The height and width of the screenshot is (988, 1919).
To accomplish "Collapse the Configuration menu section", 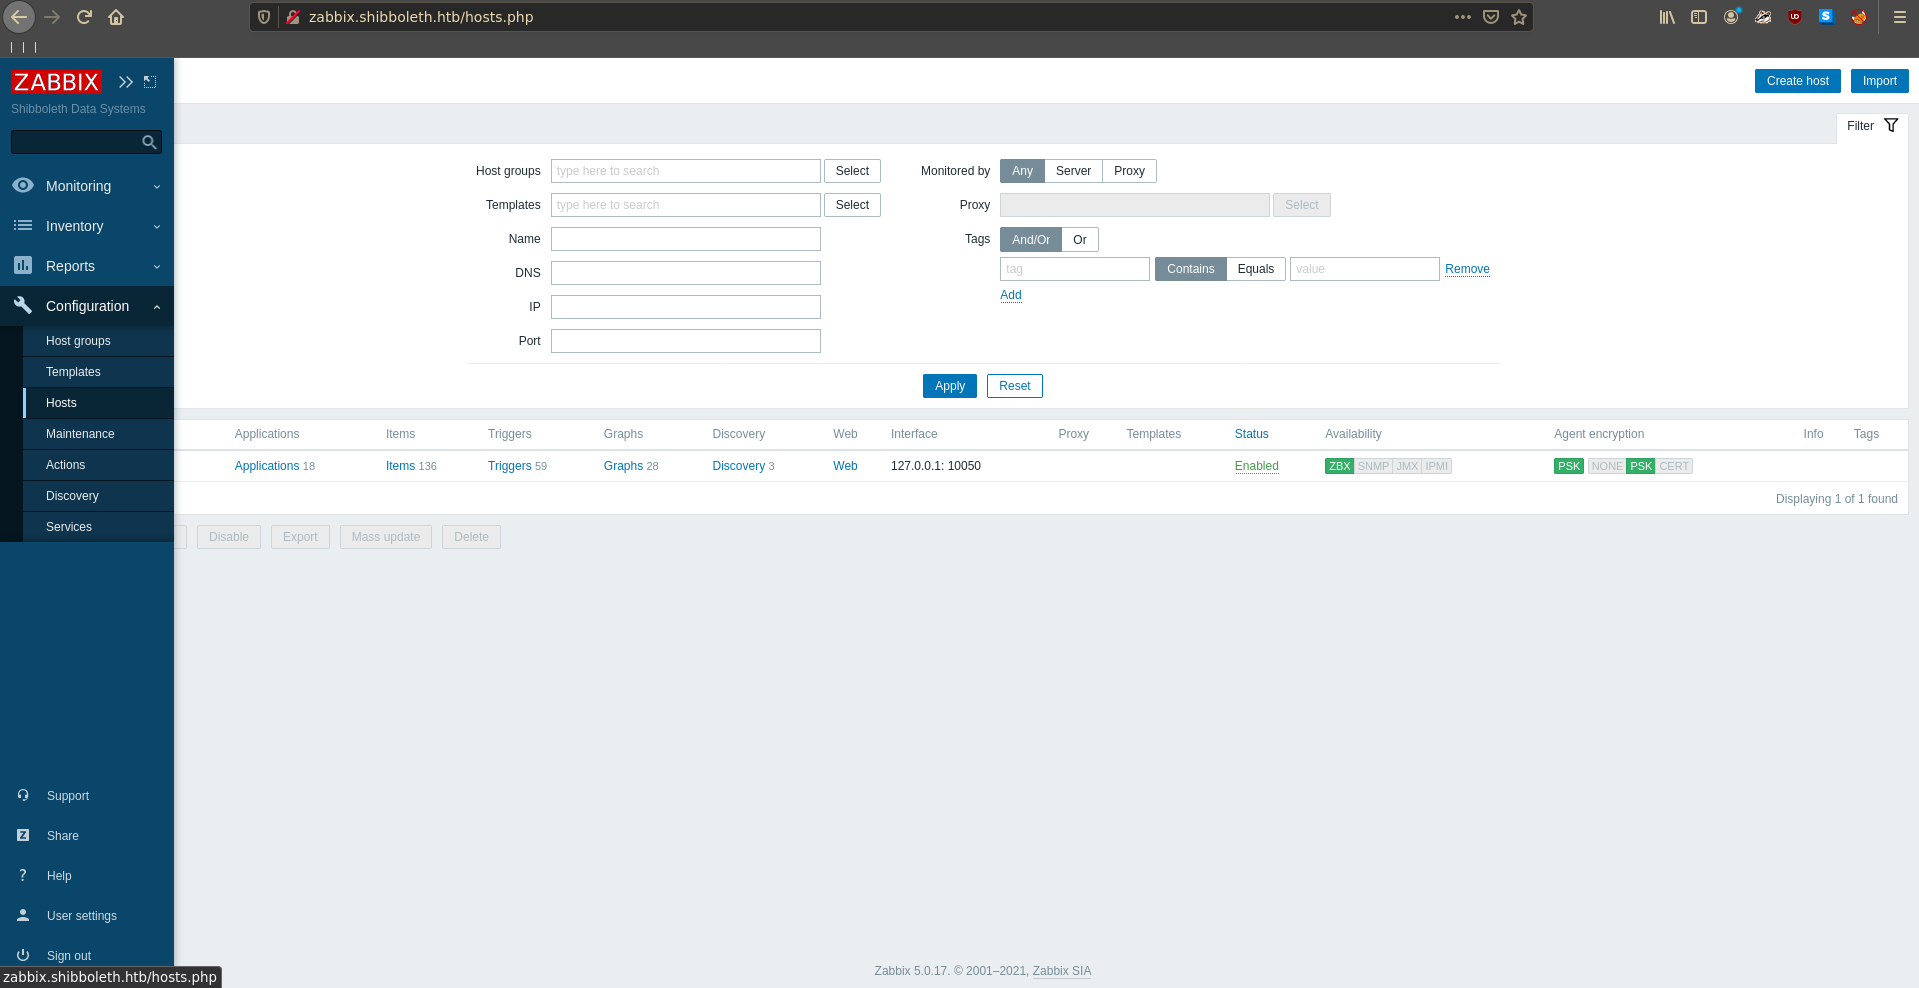I will coord(87,306).
